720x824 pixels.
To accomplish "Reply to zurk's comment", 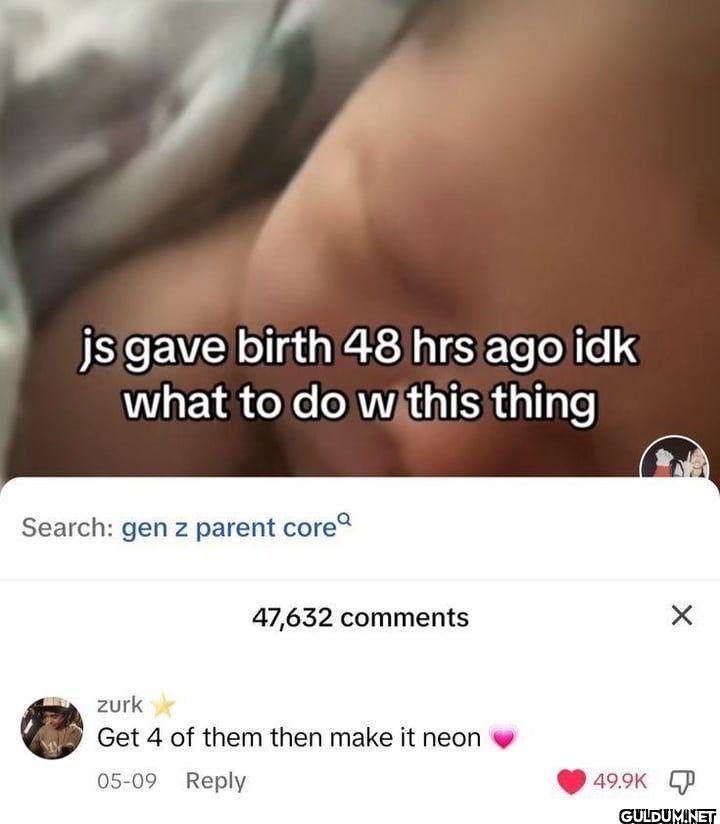I will [x=215, y=781].
